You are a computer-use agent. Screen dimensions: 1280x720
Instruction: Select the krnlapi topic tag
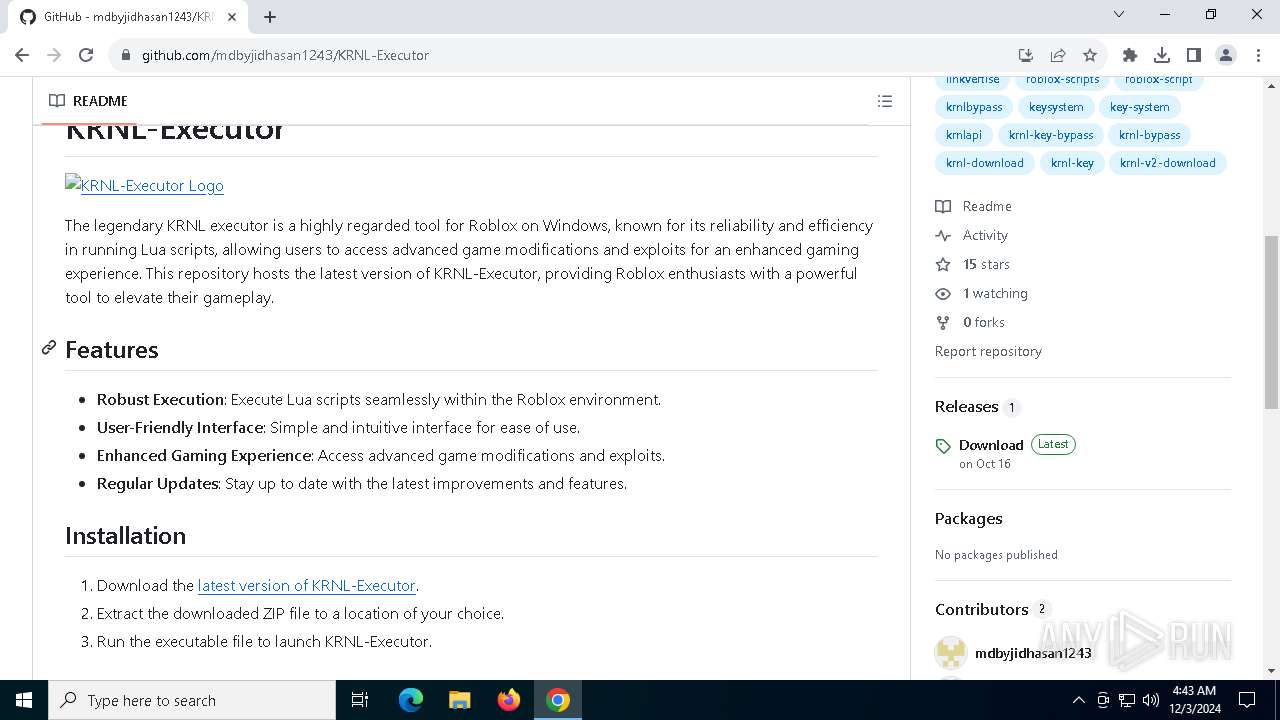[964, 135]
